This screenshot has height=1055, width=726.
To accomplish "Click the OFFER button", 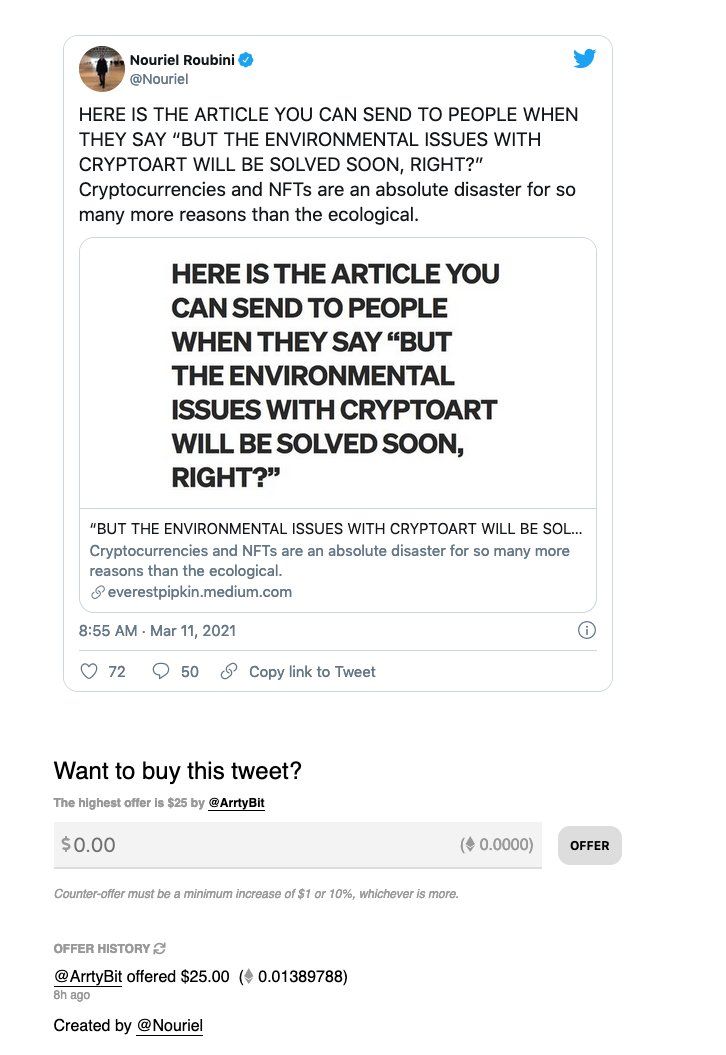I will pos(589,845).
